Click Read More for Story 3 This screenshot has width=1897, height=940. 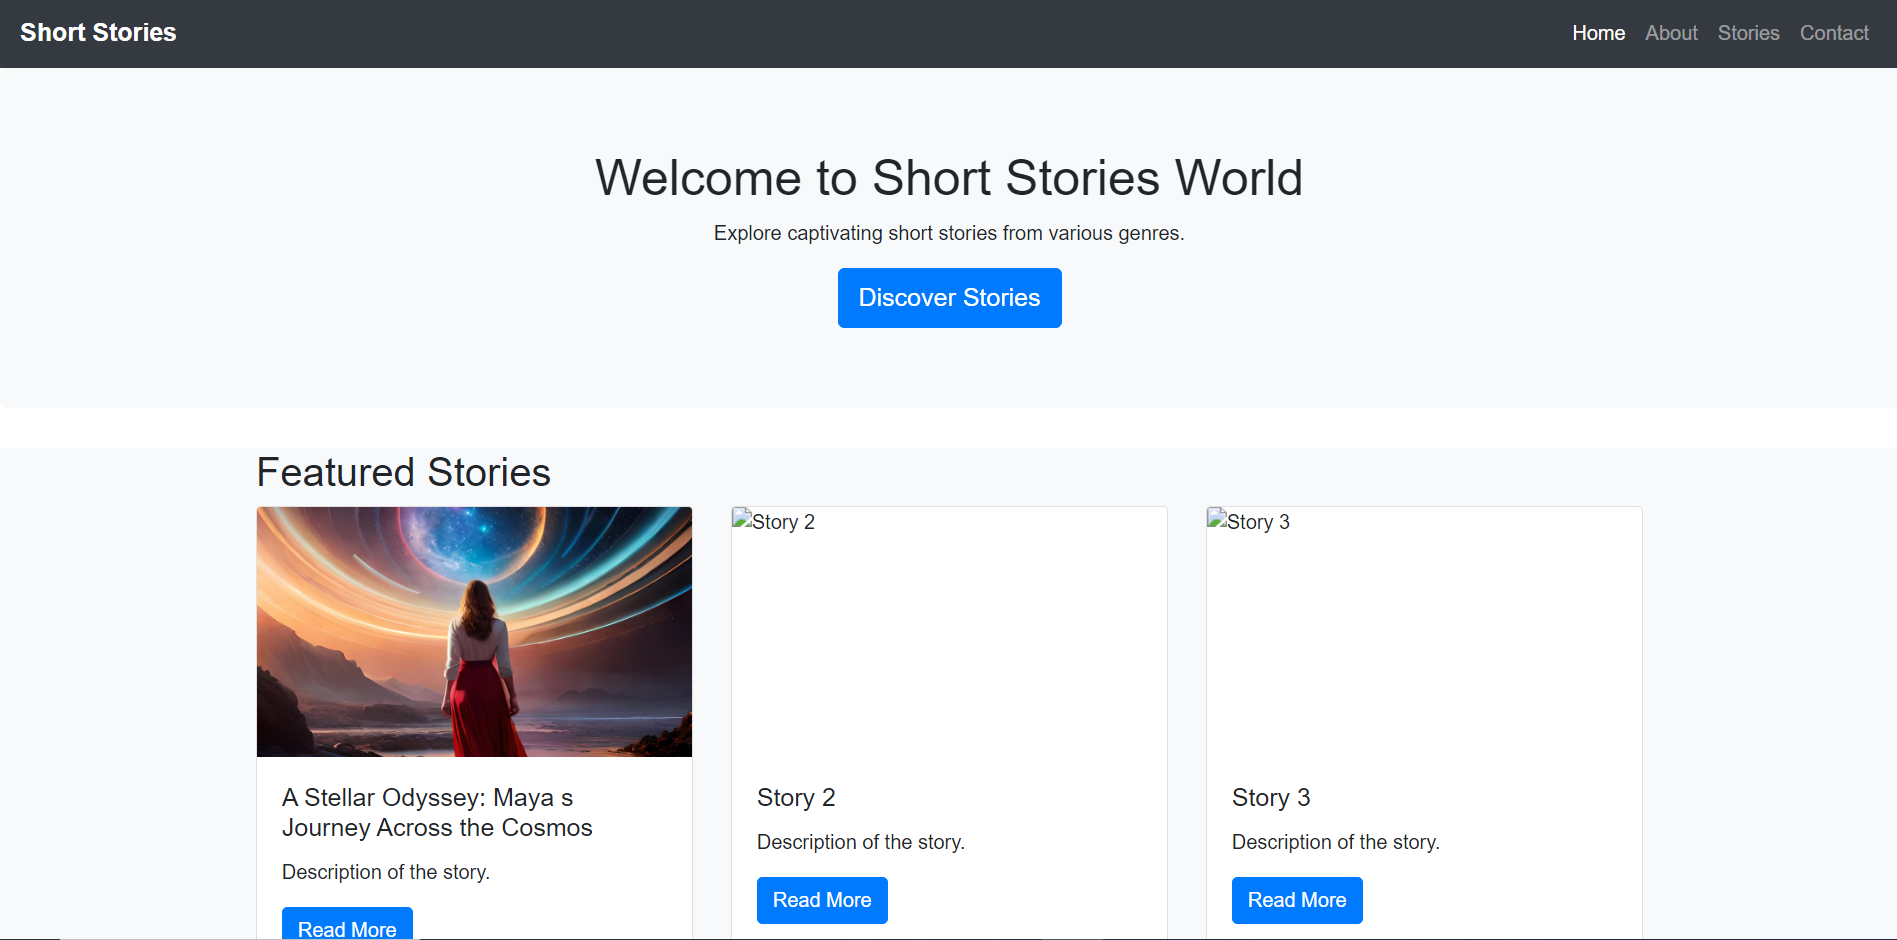click(1297, 900)
